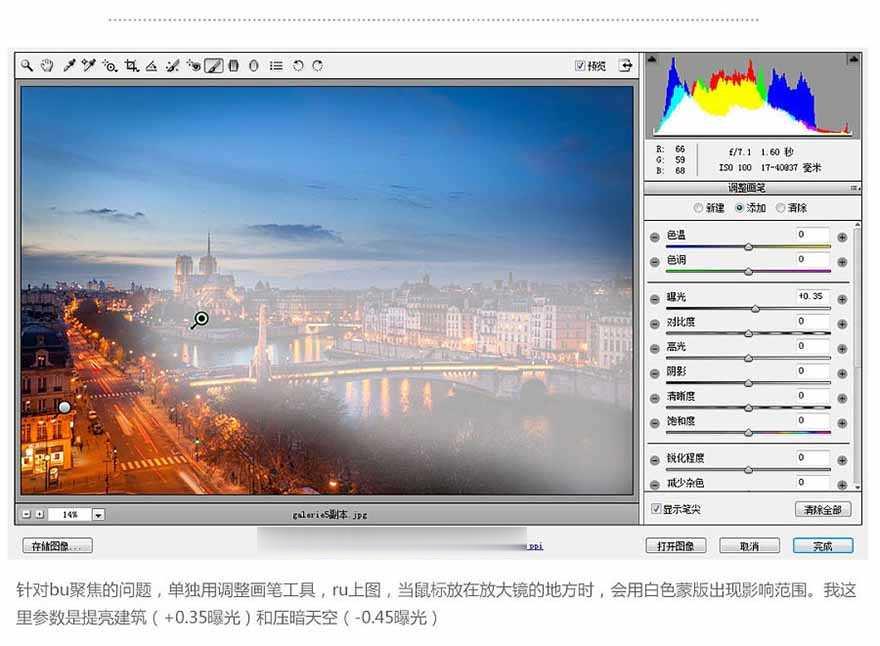Click the rotate image counterclockwise icon
880x646 pixels.
[x=297, y=65]
